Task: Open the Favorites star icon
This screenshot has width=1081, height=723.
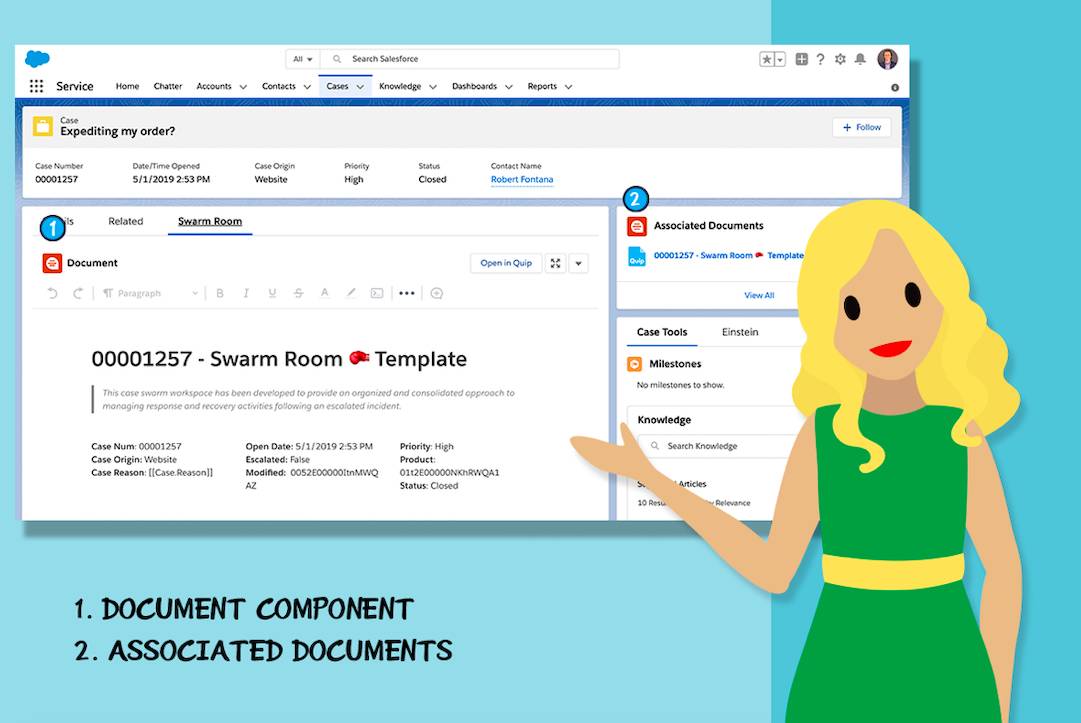Action: (x=767, y=59)
